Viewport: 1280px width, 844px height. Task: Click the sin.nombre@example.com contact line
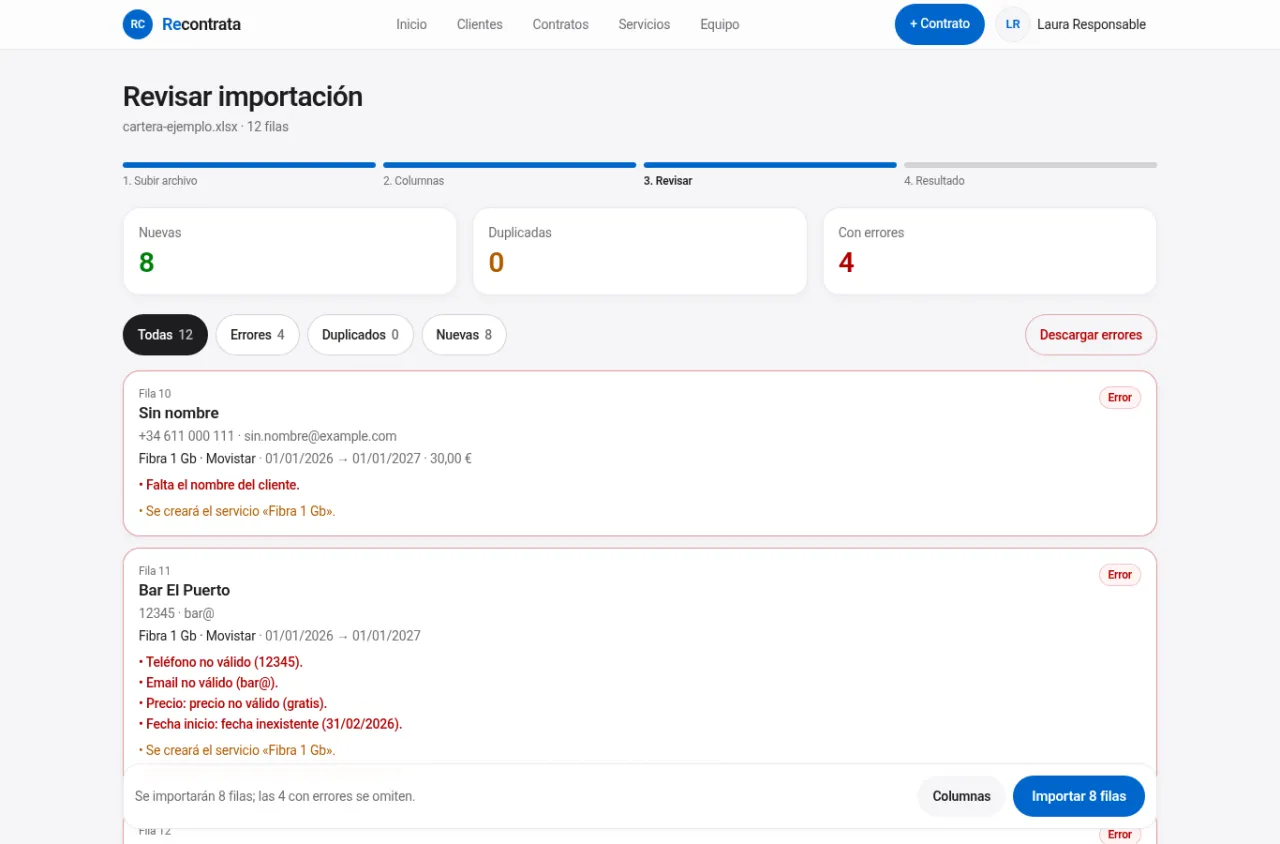point(268,436)
